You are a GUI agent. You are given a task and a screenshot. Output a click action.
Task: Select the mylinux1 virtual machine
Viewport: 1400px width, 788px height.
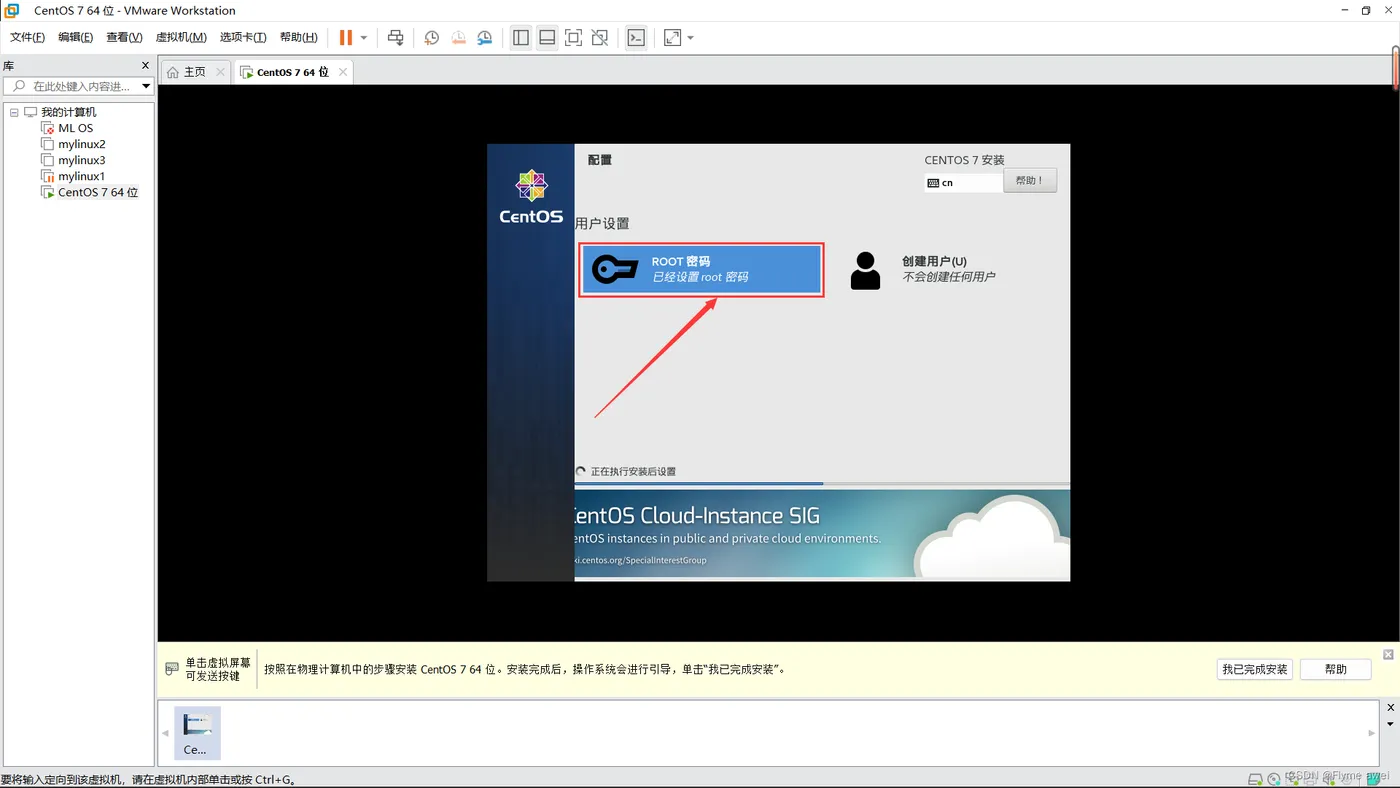click(x=81, y=176)
